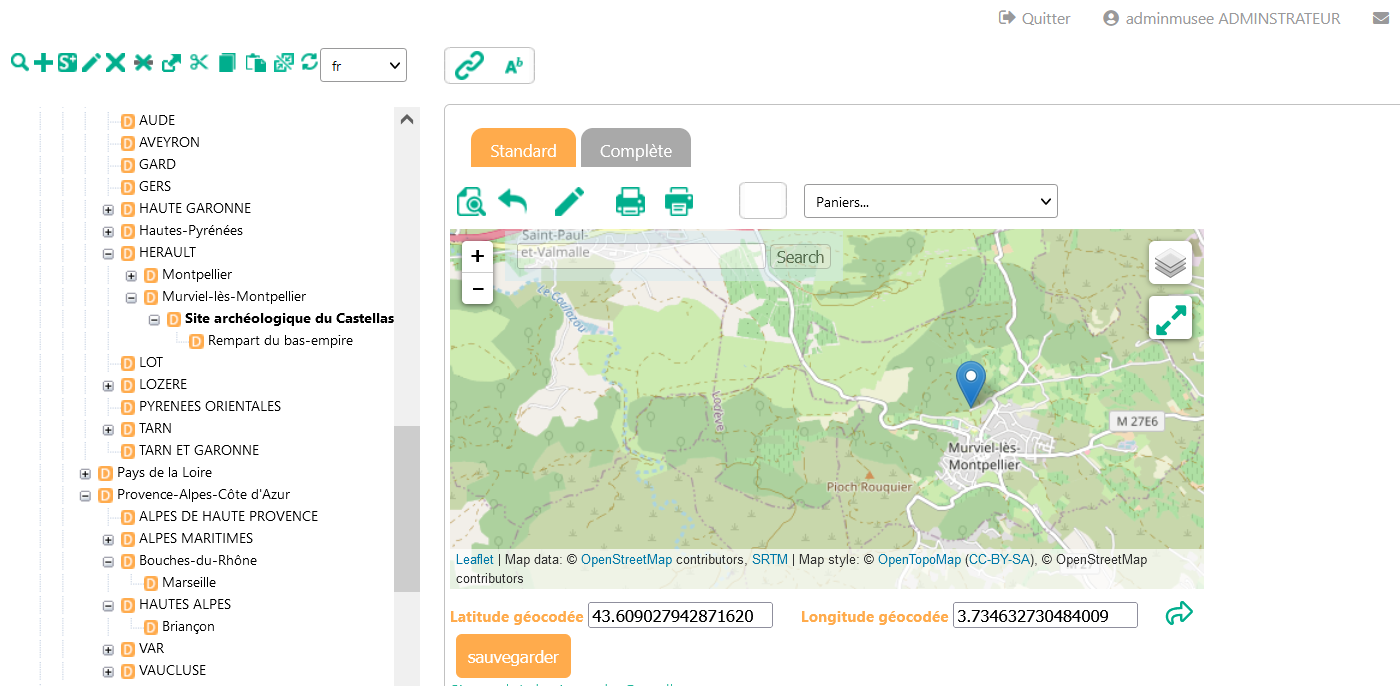The height and width of the screenshot is (686, 1400).
Task: Open the fr language dropdown
Action: point(363,66)
